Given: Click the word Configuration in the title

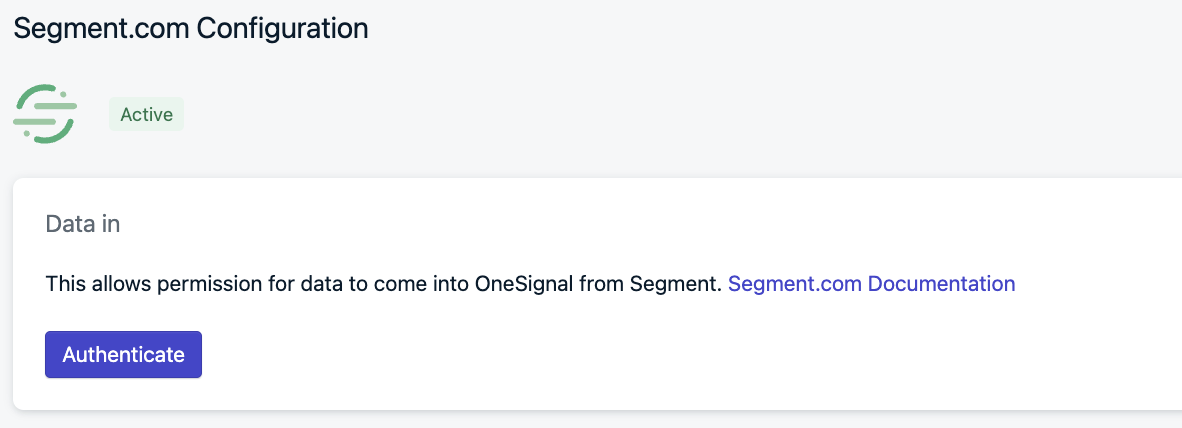Looking at the screenshot, I should [283, 29].
